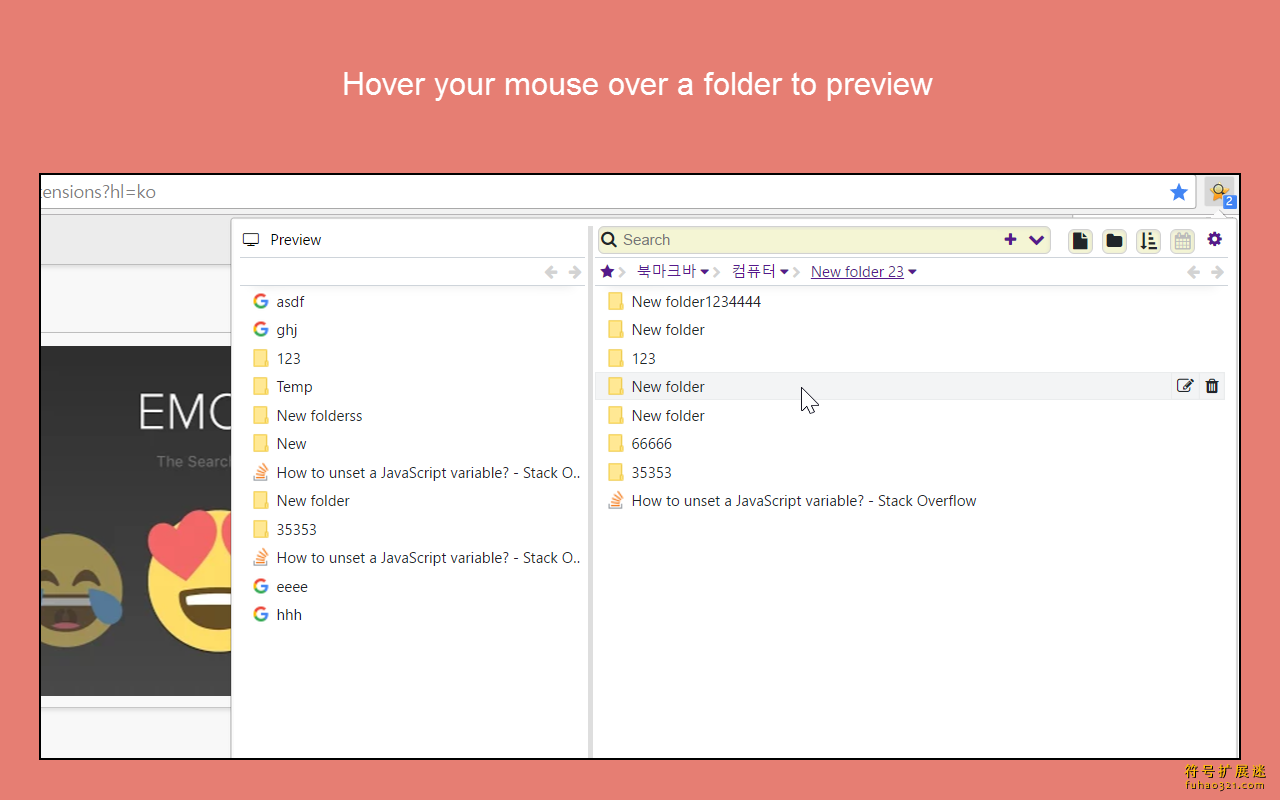Select the highlighted New folder row
The image size is (1280, 800).
[910, 386]
